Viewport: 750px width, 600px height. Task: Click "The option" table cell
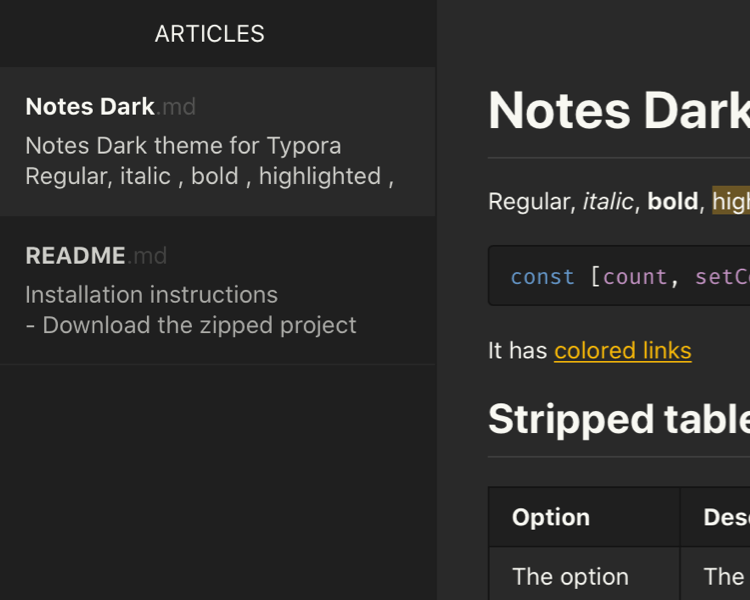[x=570, y=577]
